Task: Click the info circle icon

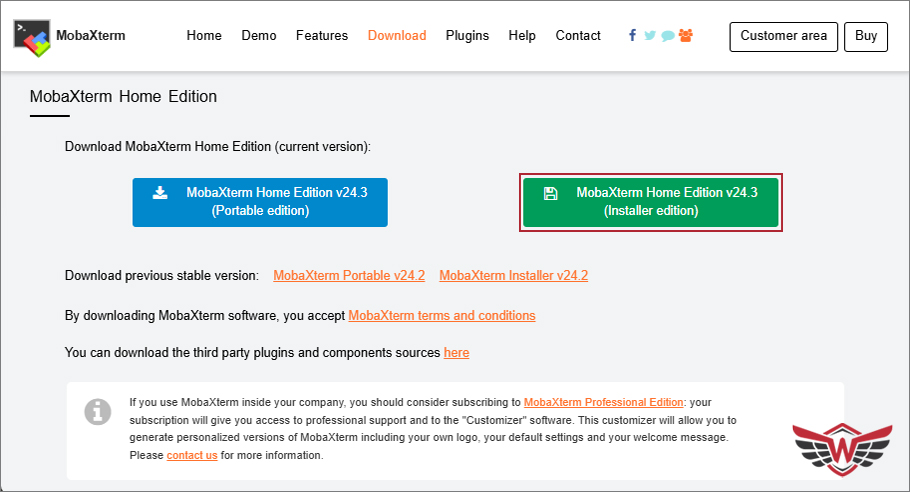Action: click(x=97, y=410)
